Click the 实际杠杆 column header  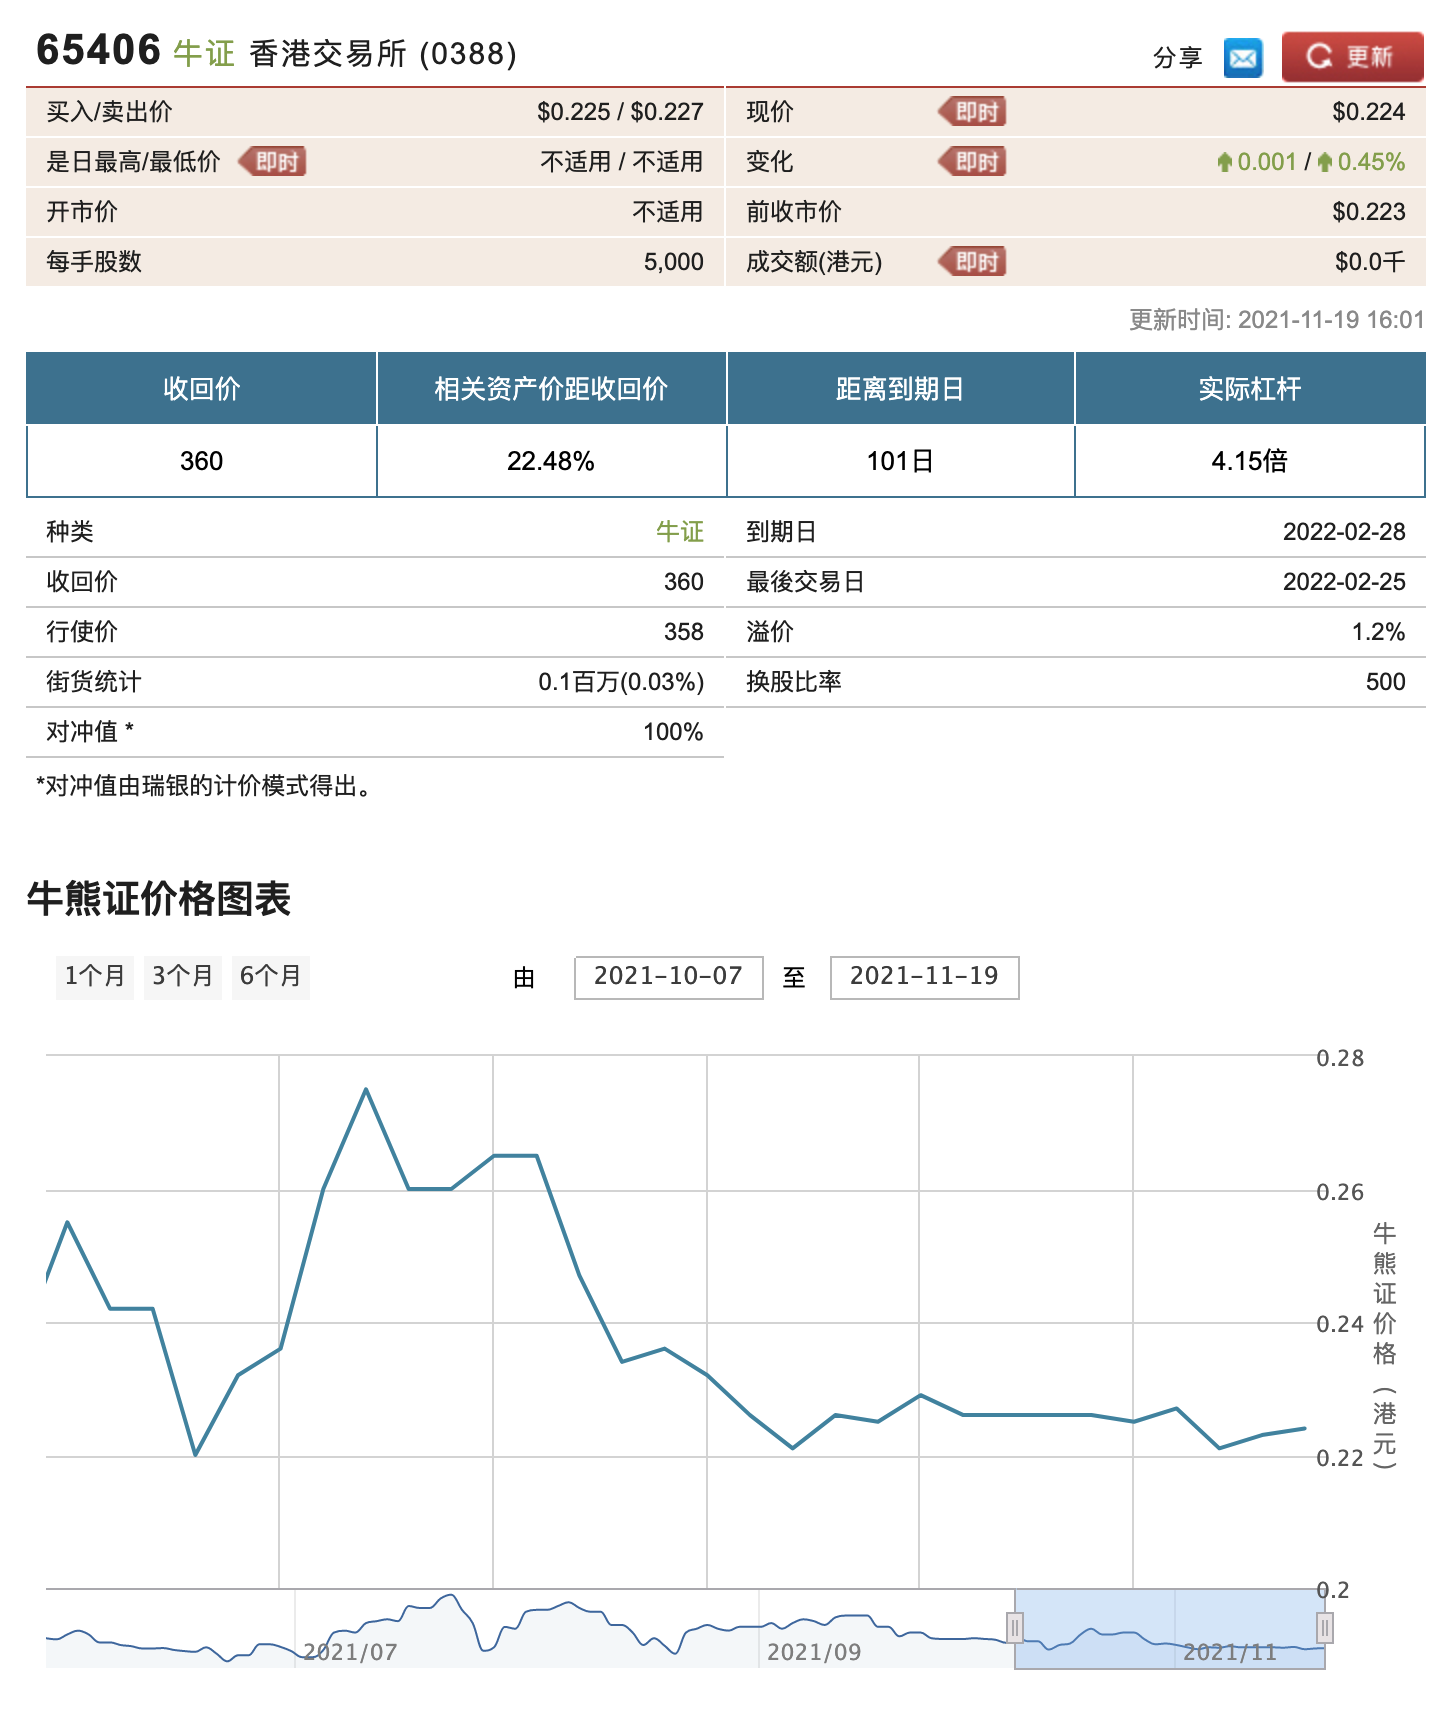[x=1249, y=389]
